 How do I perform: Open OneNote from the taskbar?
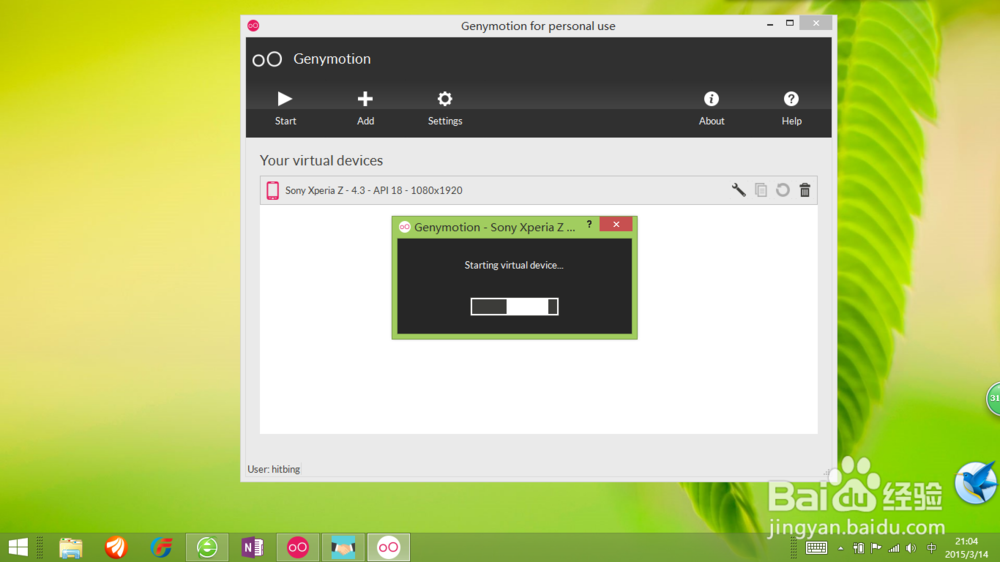[253, 547]
